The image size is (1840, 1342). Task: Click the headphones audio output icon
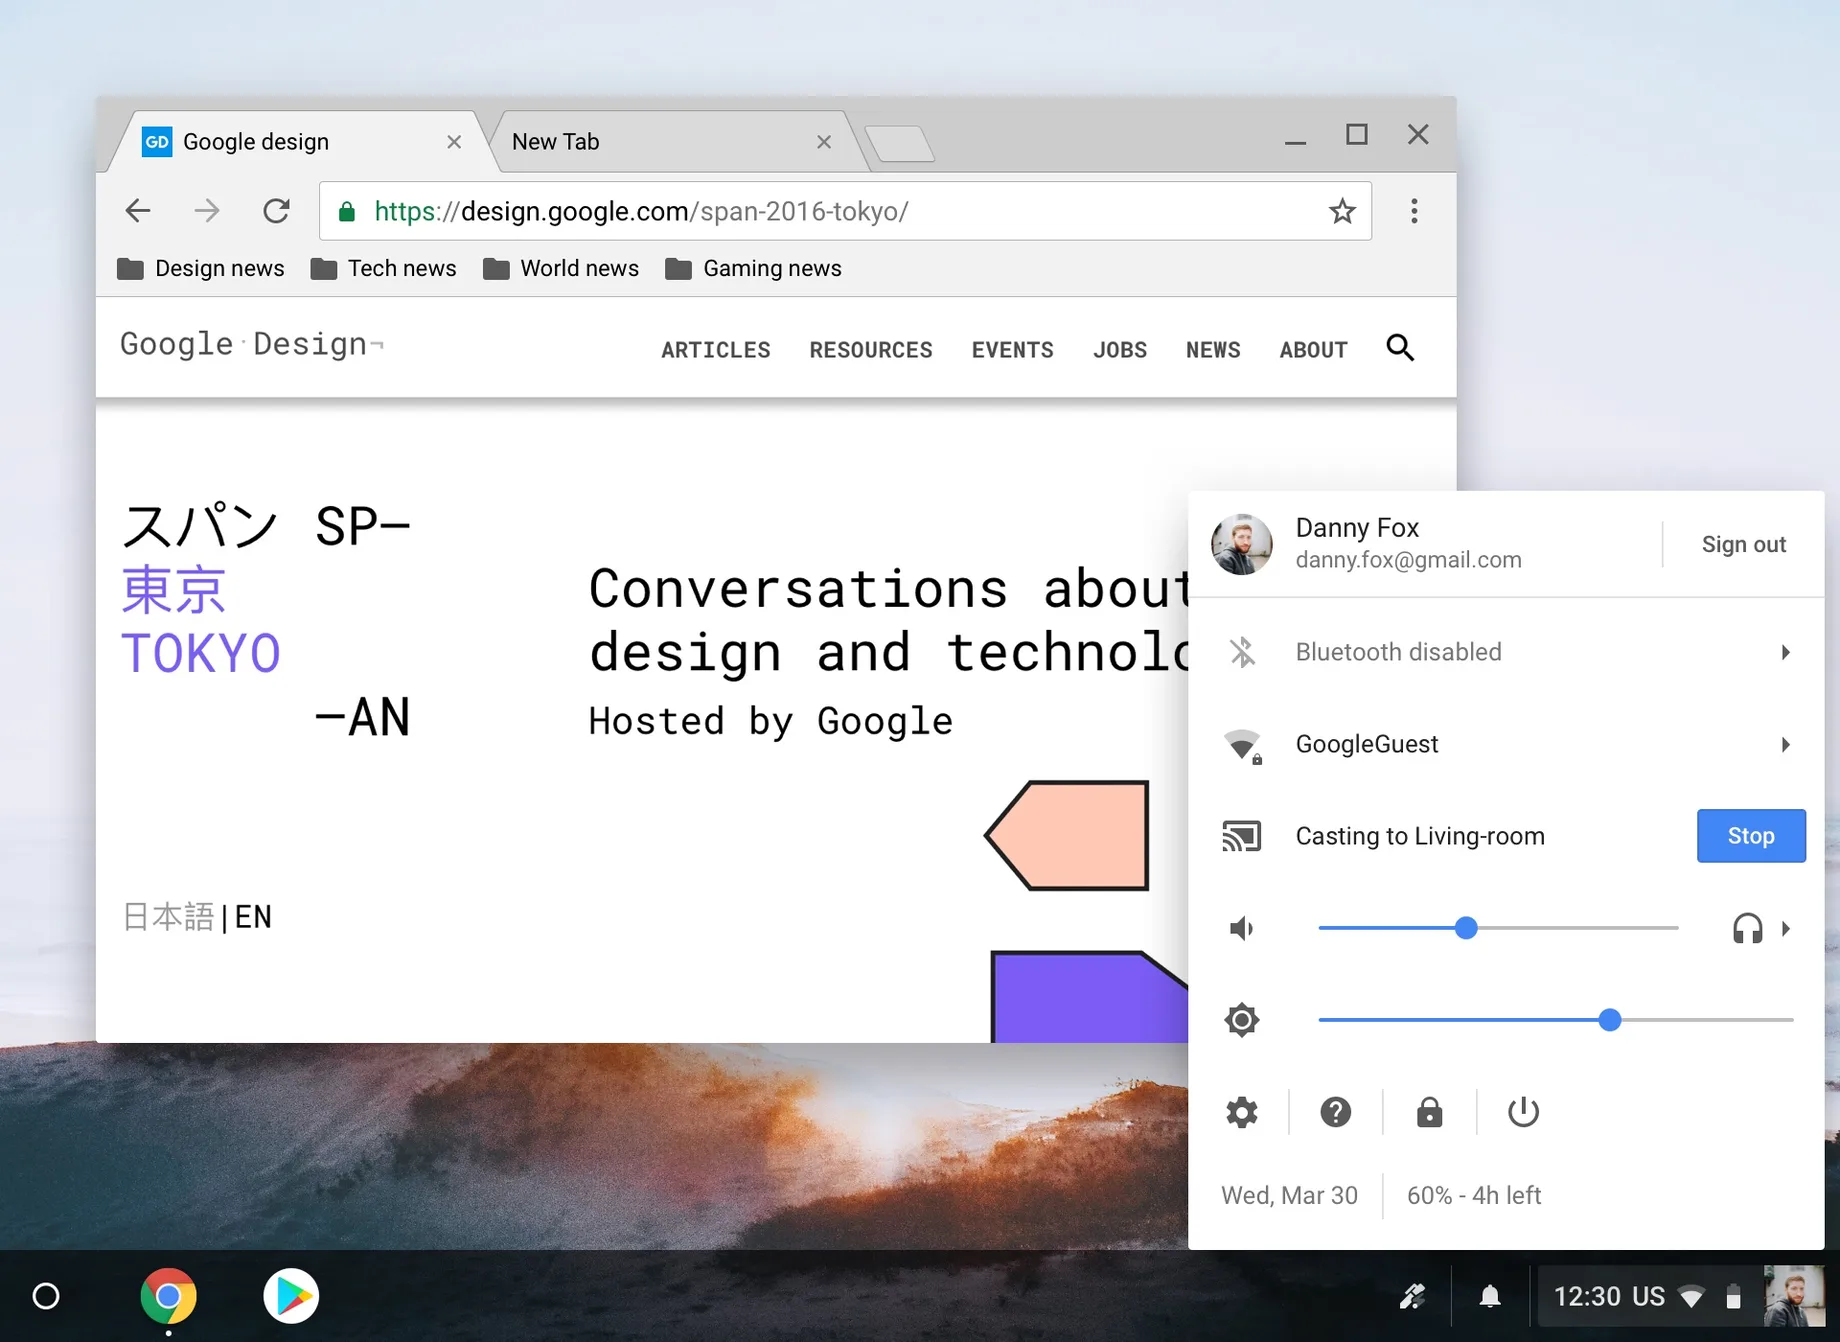1747,928
